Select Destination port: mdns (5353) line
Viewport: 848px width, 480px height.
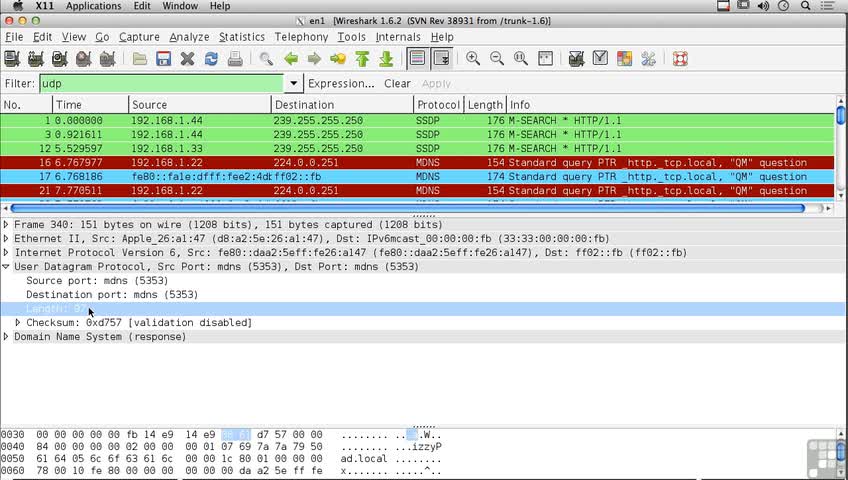112,295
